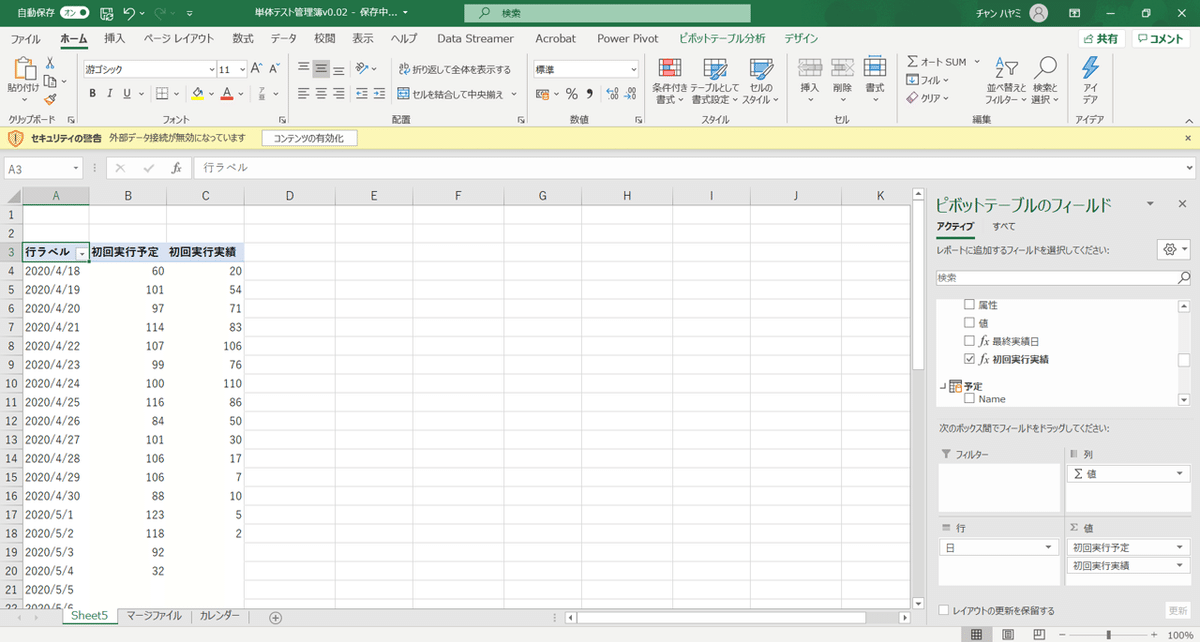Click the Fill (フィル) button
1200x642 pixels.
926,80
